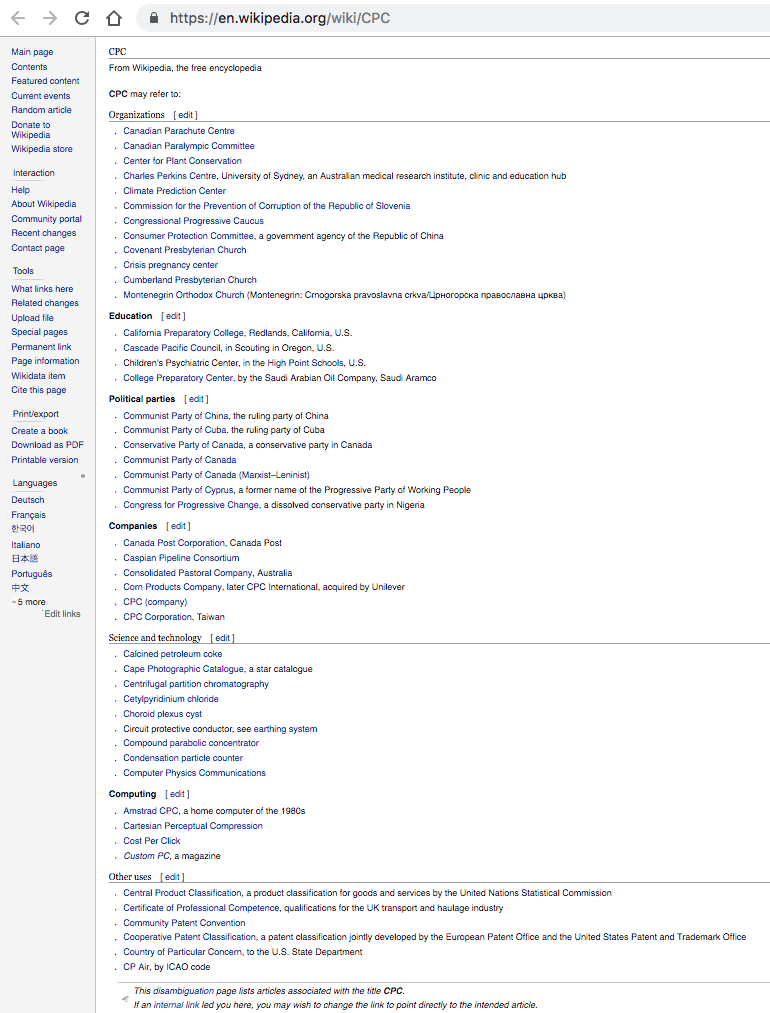
Task: Switch language to Deutsch
Action: (28, 499)
